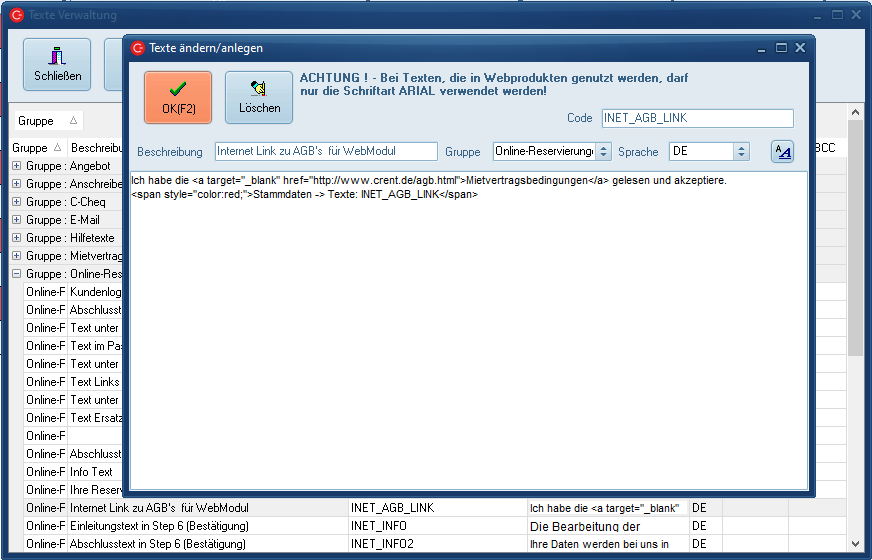Minimize the Texte ändern/anlegen dialog
The width and height of the screenshot is (872, 560).
click(763, 47)
